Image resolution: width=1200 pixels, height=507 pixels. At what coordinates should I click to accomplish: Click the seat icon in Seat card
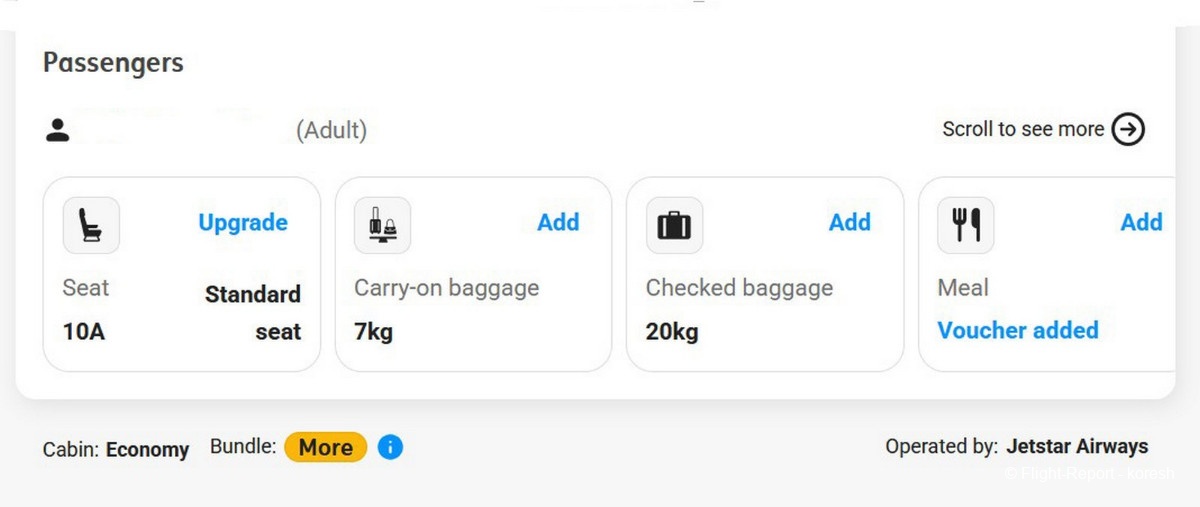point(91,225)
